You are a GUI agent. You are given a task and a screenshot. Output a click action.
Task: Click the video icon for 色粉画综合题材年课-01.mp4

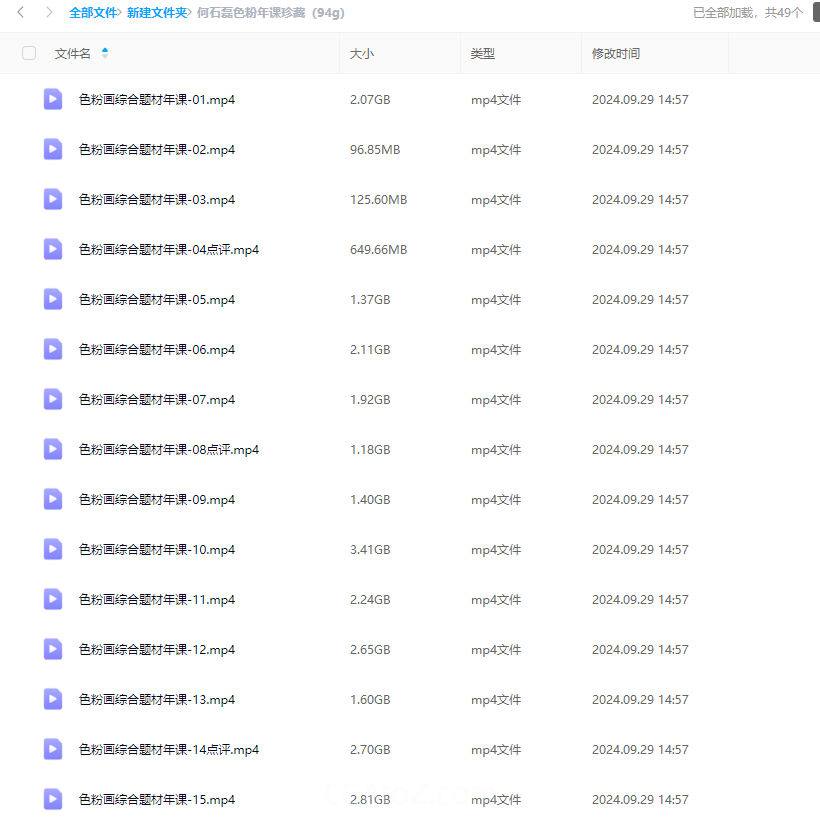click(x=53, y=99)
